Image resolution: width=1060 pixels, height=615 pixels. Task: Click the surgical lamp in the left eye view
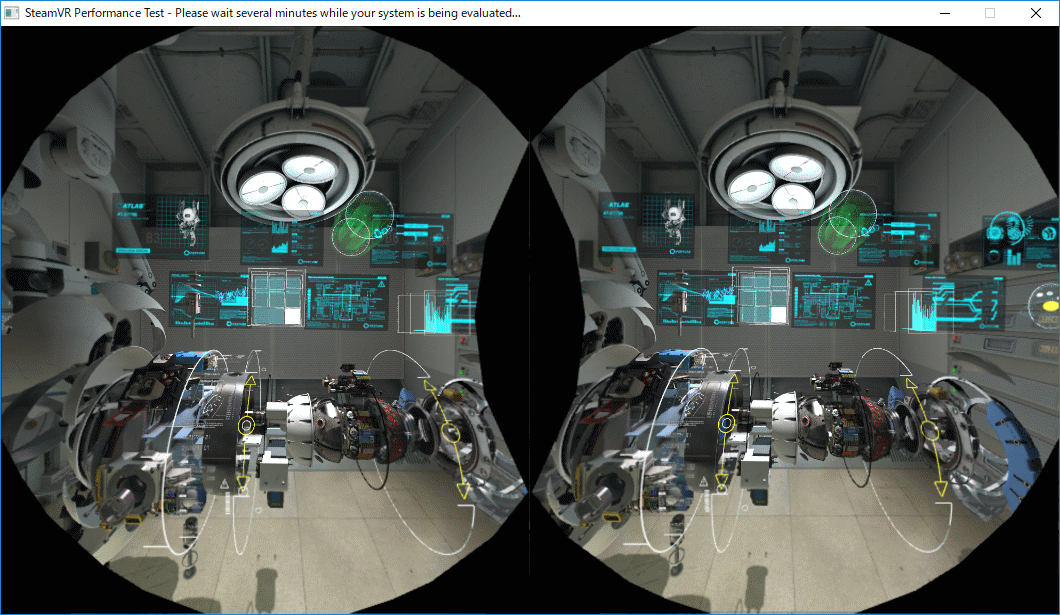(294, 162)
